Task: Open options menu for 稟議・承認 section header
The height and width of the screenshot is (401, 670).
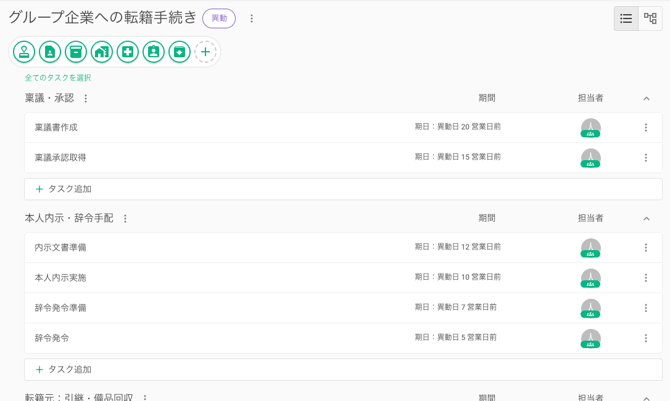Action: point(86,99)
